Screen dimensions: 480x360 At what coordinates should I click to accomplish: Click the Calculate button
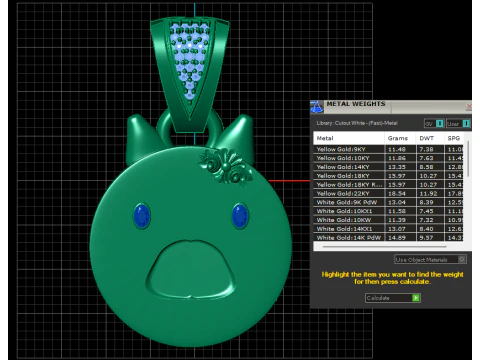393,298
